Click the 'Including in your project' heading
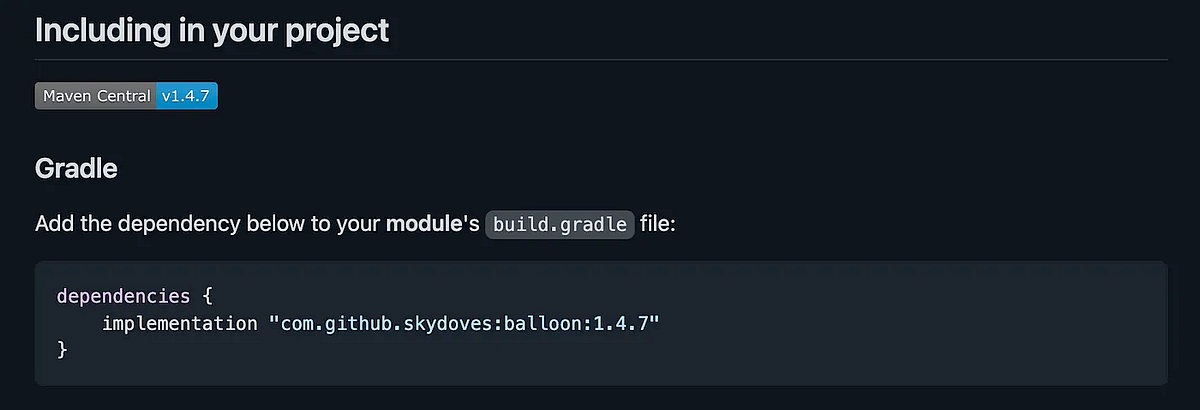Image resolution: width=1200 pixels, height=410 pixels. pos(212,30)
